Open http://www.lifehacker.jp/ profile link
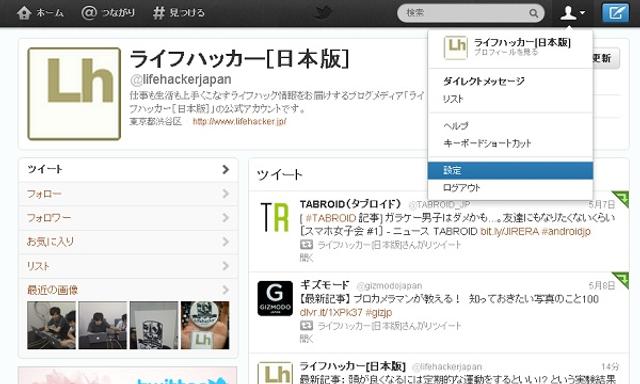Screen dimensions: 640x384 [x=240, y=122]
